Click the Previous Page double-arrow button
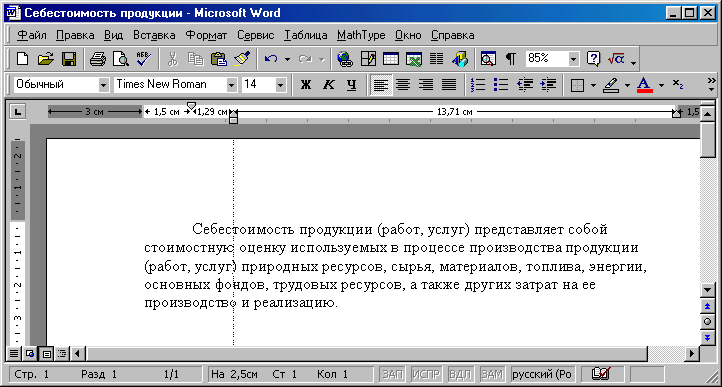722x387 pixels. (708, 306)
